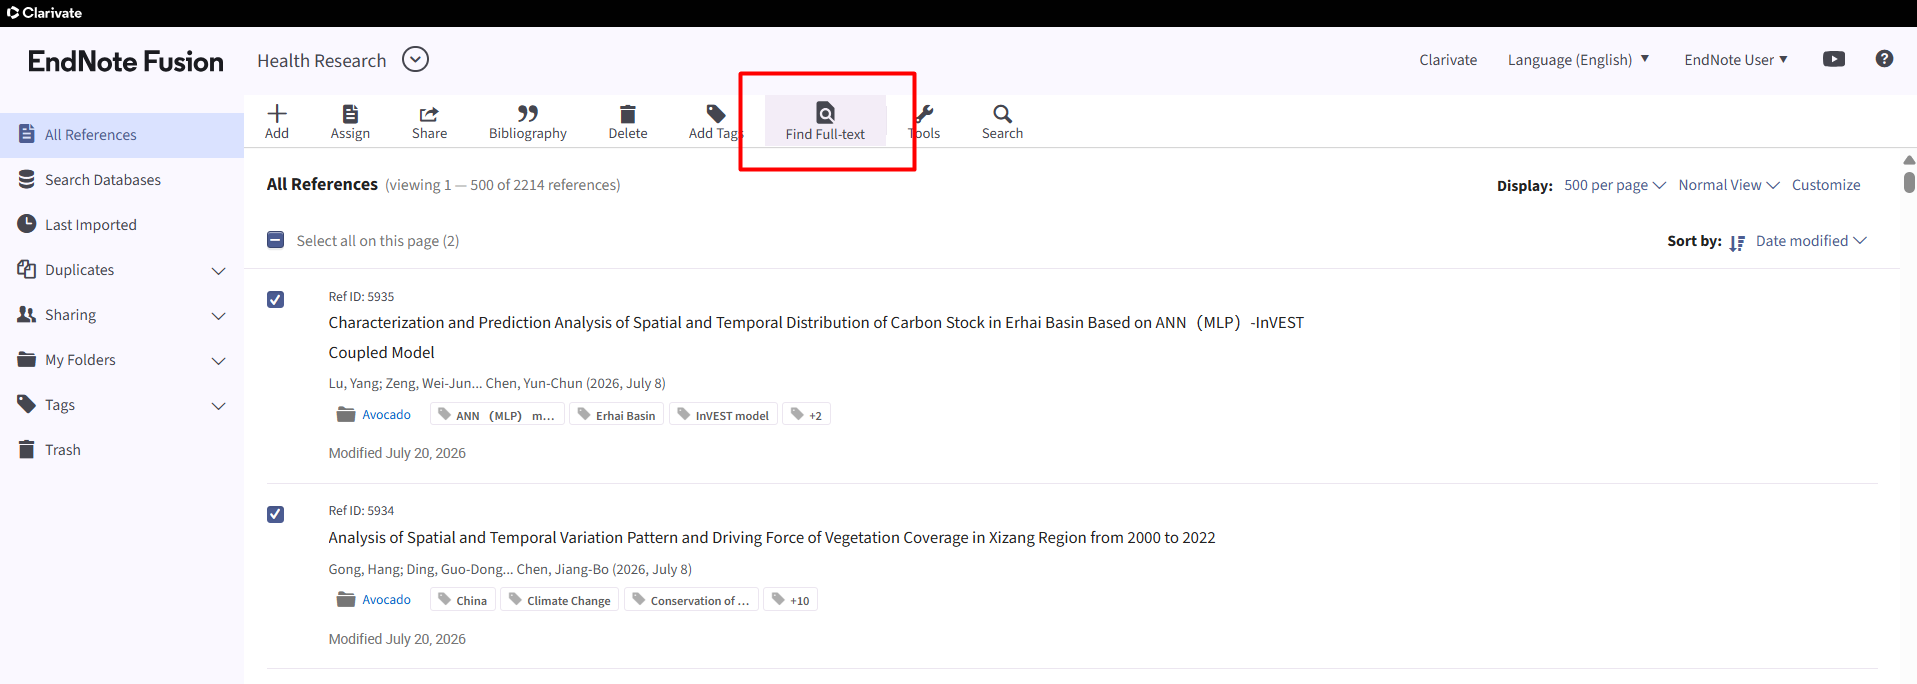This screenshot has width=1917, height=684.
Task: Click the Erhai Basin tag
Action: point(616,415)
